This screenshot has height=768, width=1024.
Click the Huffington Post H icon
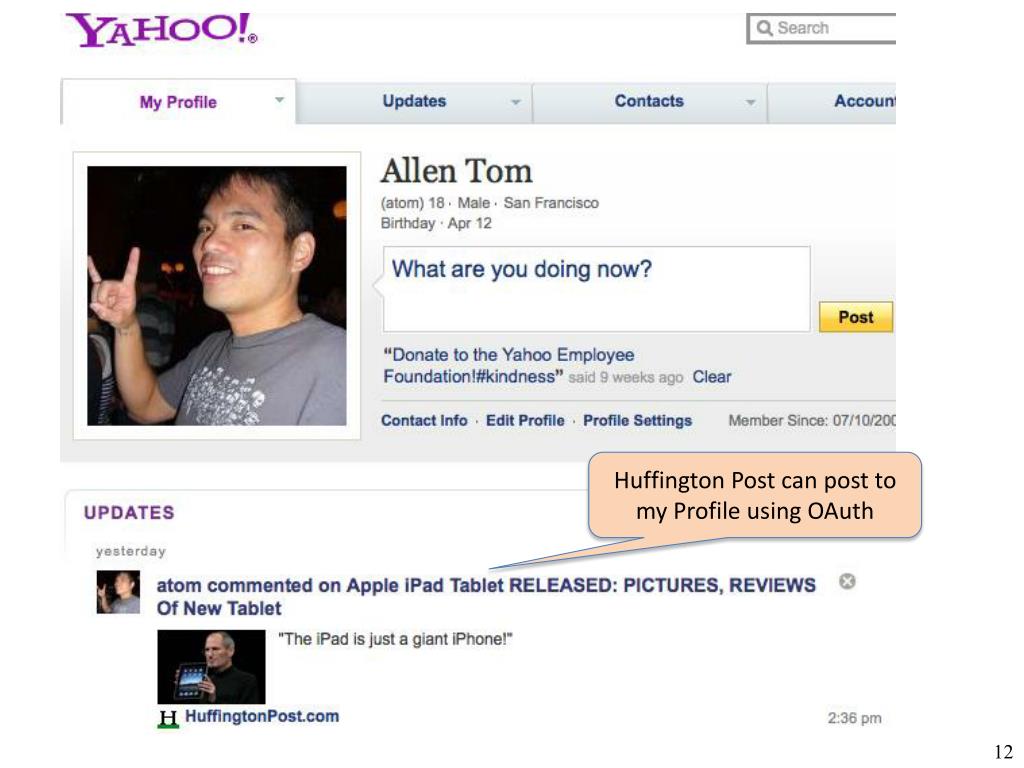pyautogui.click(x=168, y=718)
